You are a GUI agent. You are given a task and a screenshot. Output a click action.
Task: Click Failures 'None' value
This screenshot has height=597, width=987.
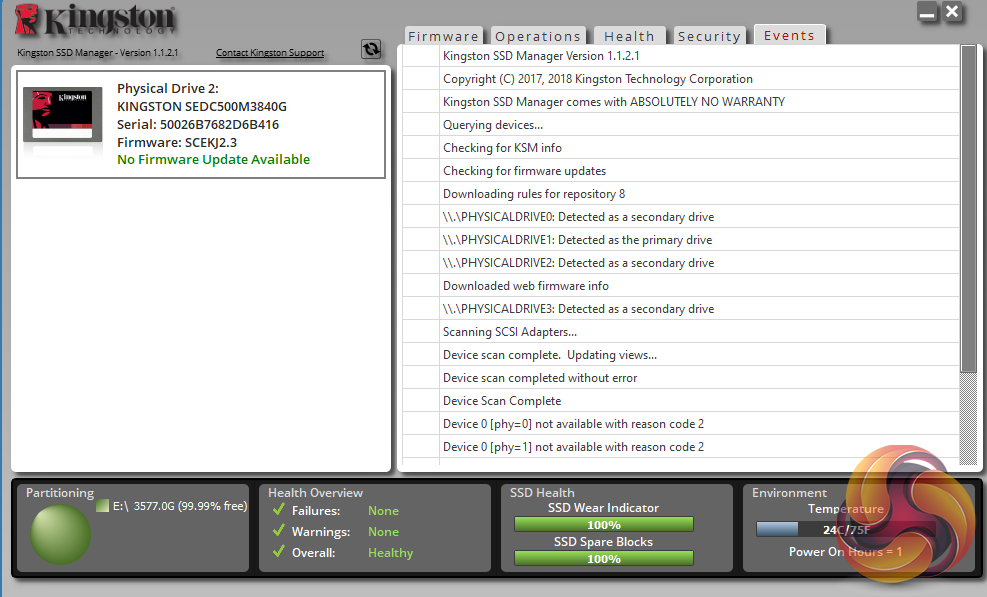click(383, 510)
